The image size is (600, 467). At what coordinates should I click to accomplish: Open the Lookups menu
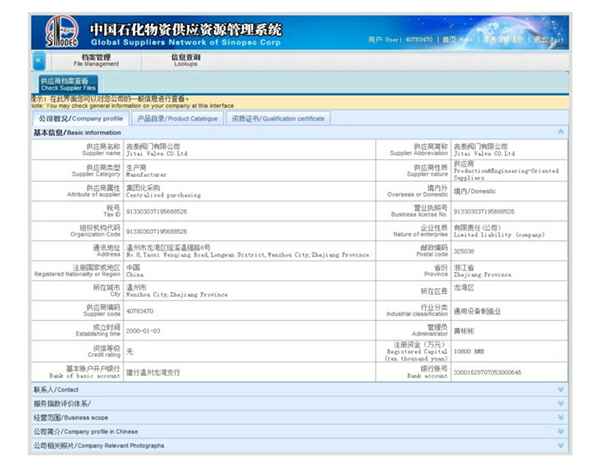(185, 60)
